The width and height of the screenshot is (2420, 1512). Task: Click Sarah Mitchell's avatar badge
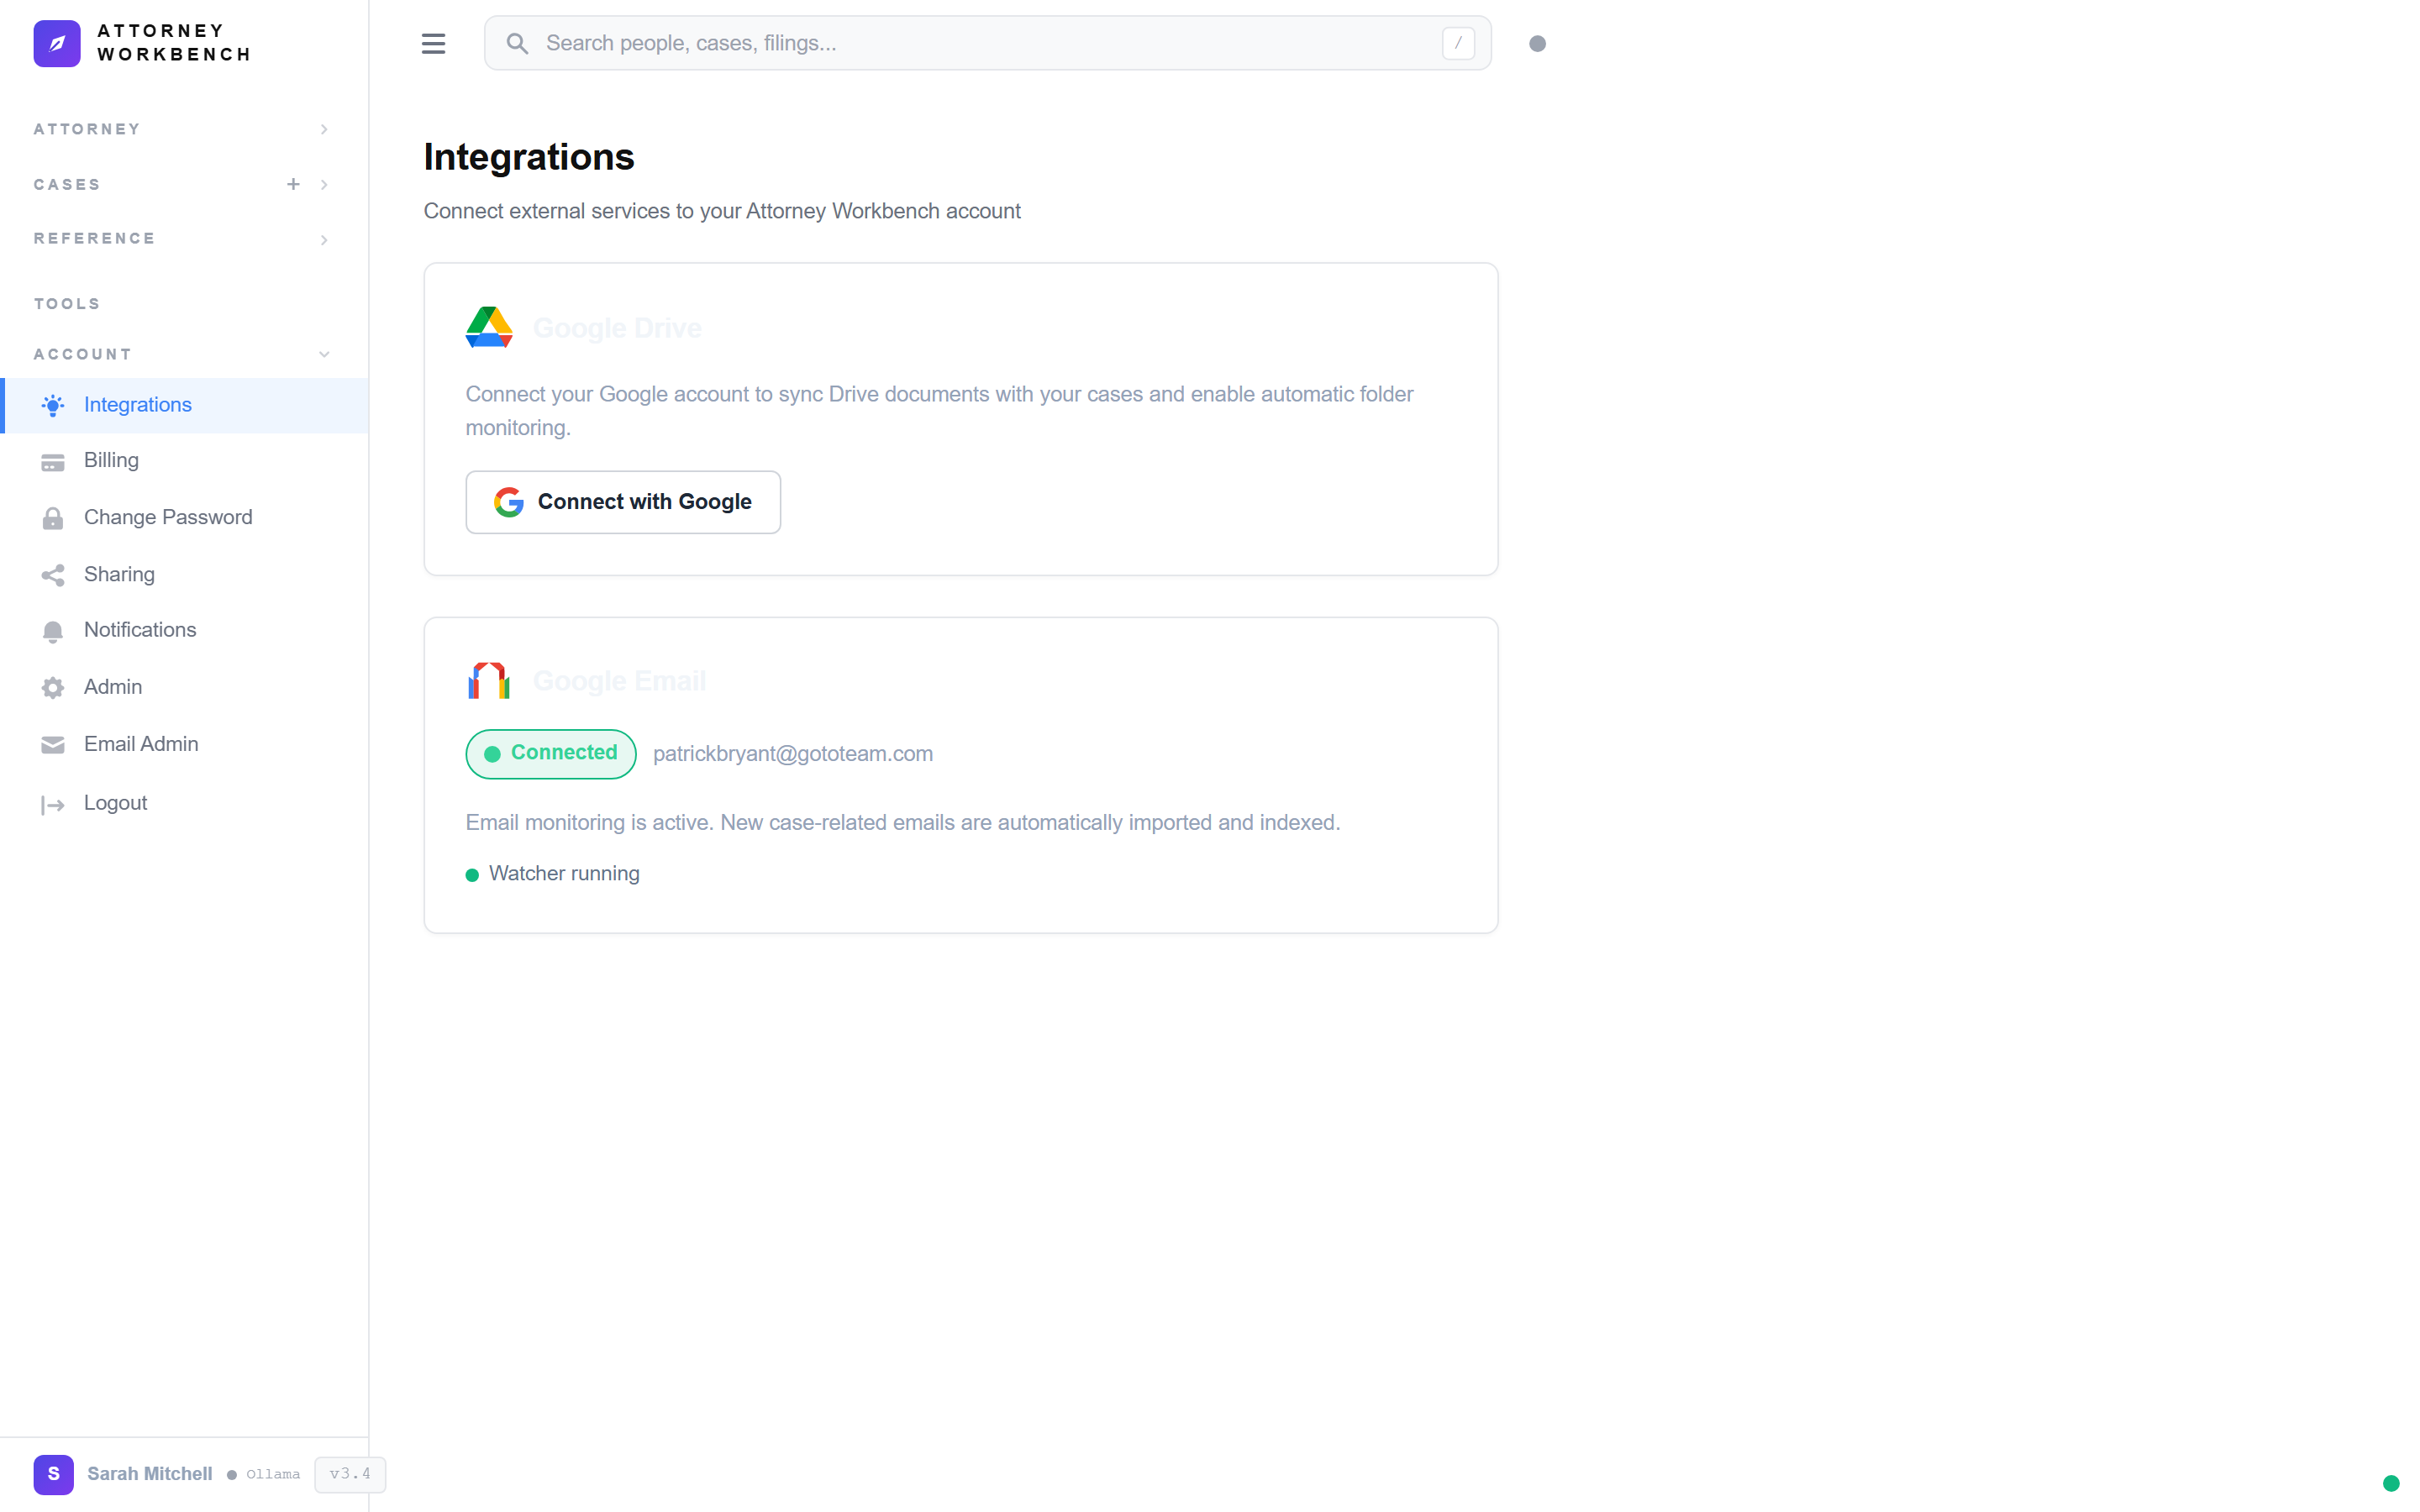pyautogui.click(x=54, y=1474)
